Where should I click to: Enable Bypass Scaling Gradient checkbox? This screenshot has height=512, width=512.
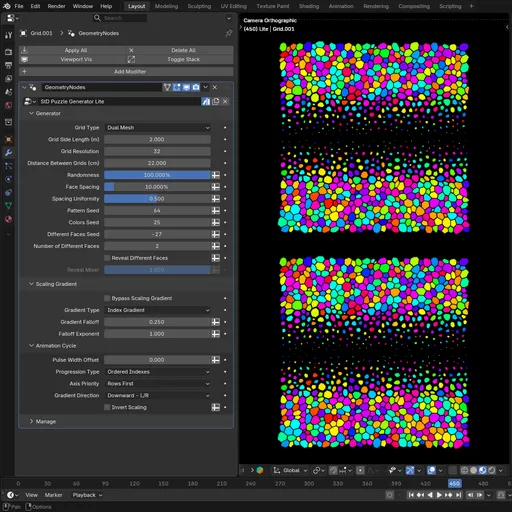pos(107,298)
